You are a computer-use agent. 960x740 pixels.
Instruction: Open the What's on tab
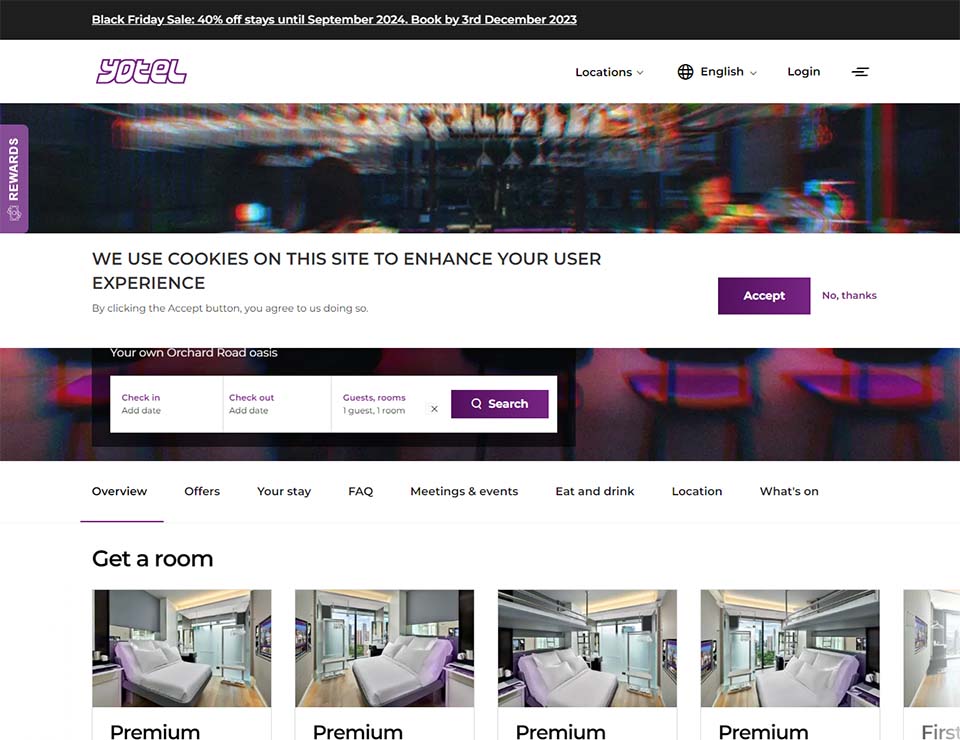pyautogui.click(x=789, y=491)
